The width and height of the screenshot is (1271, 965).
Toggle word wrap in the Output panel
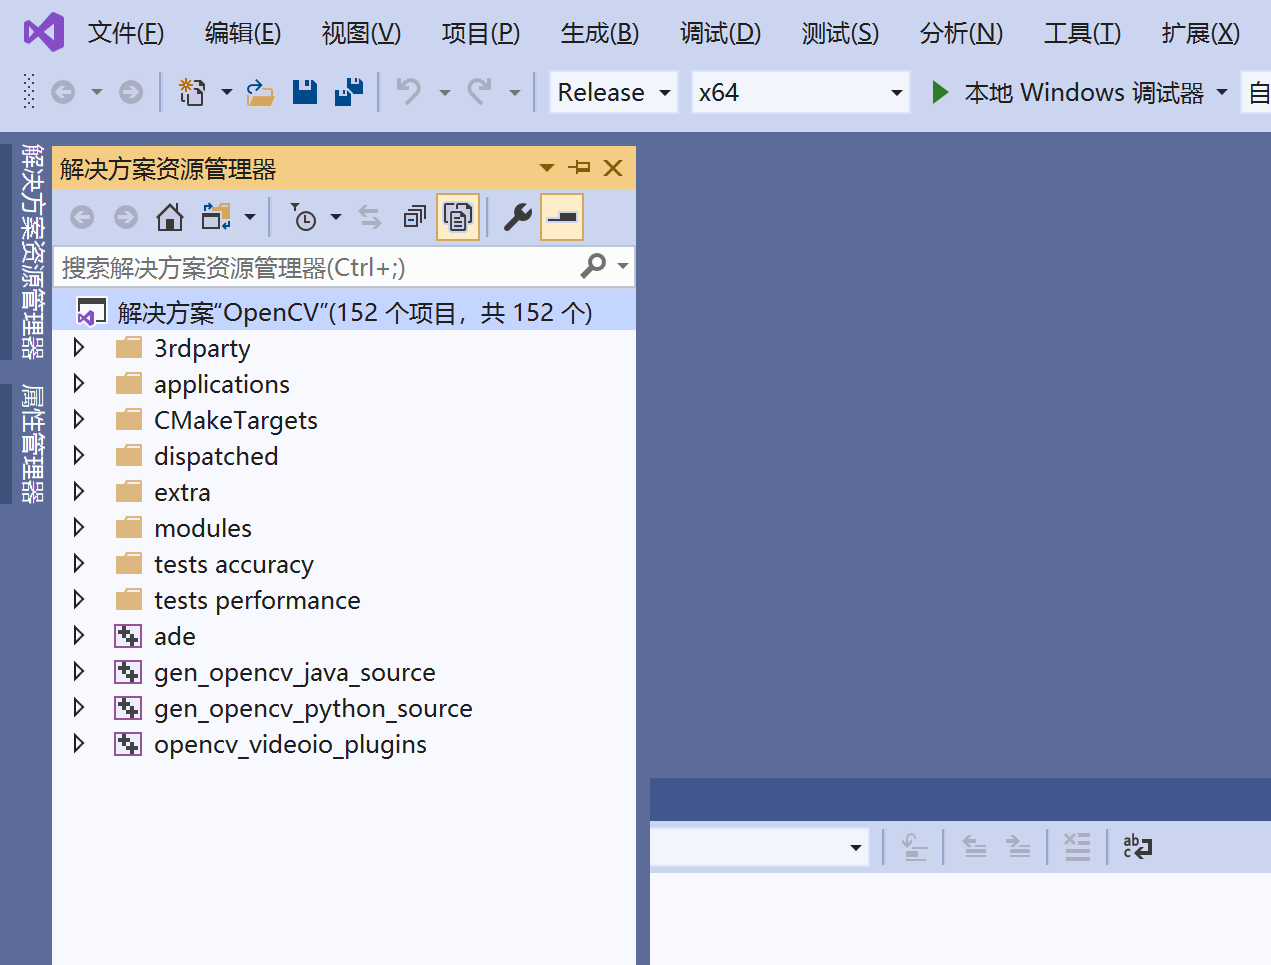[x=1137, y=847]
